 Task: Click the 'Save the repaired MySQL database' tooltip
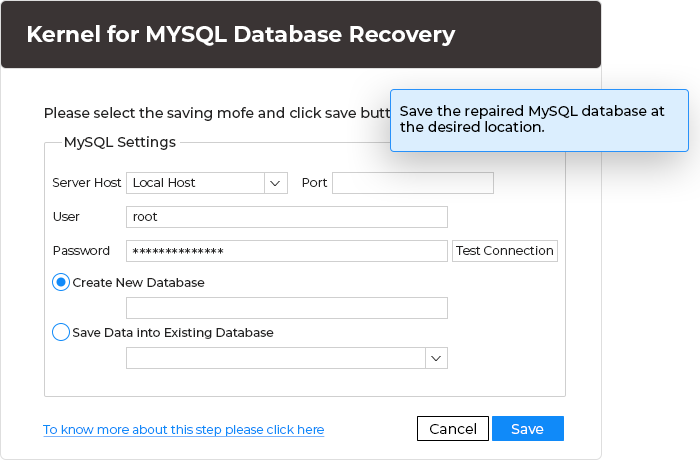(538, 119)
